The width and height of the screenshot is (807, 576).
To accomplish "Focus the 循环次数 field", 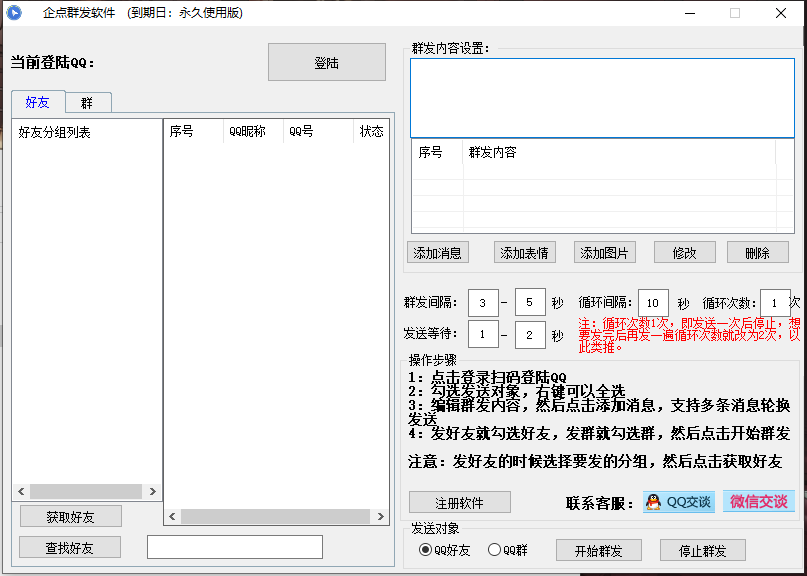I will tap(775, 303).
